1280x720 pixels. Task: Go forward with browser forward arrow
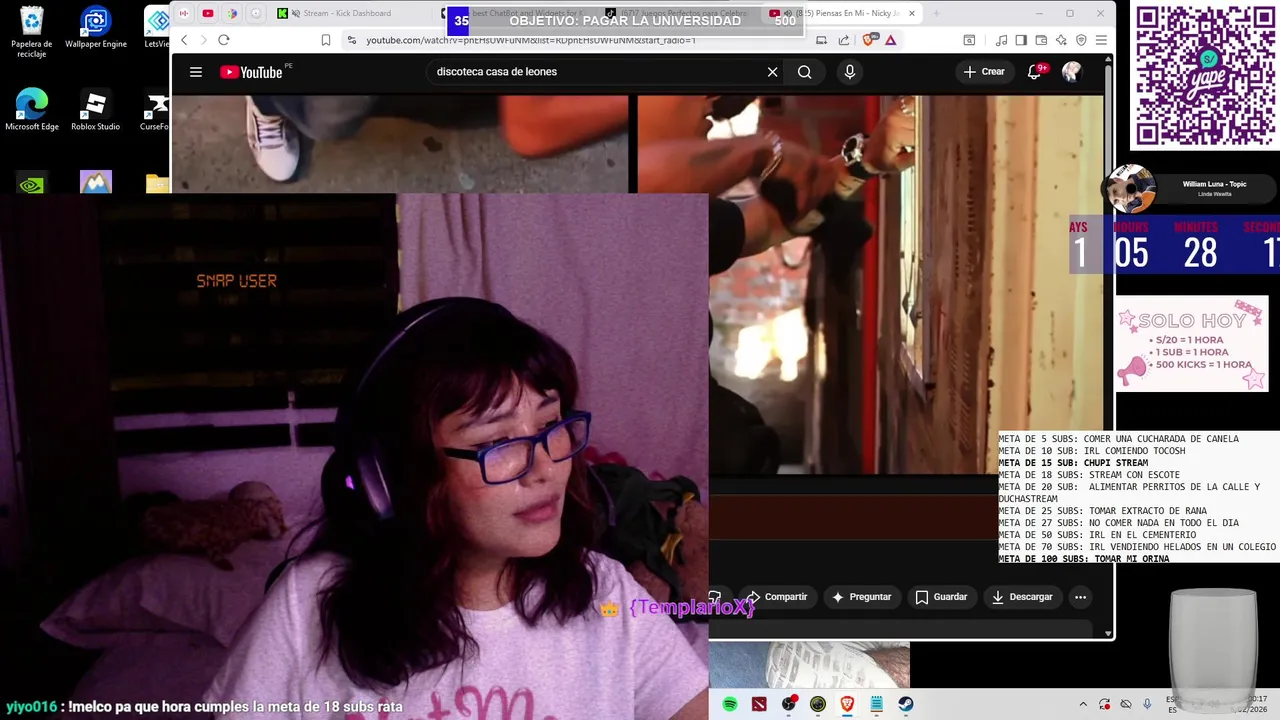(203, 40)
